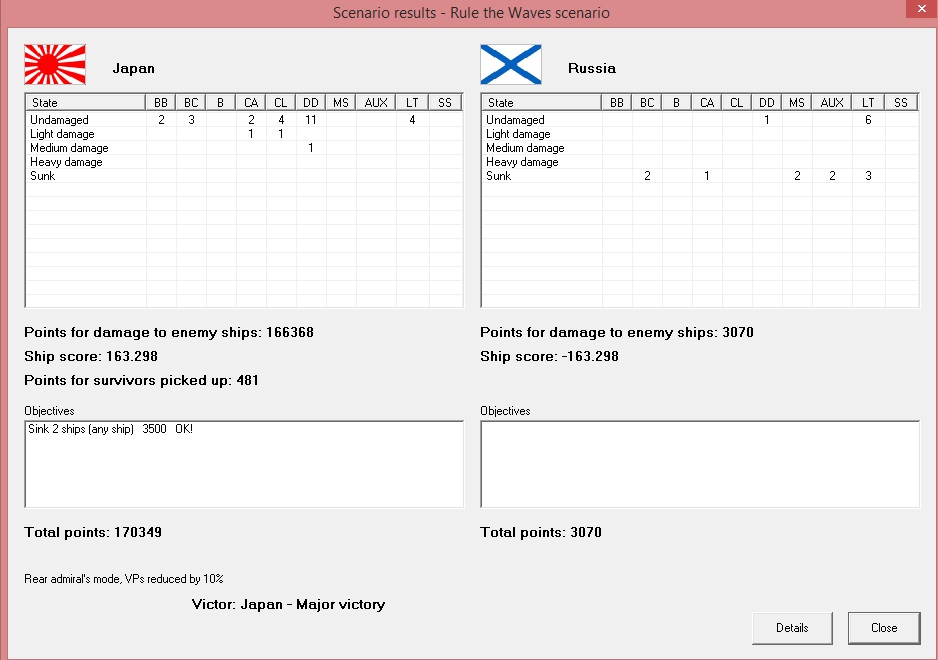Image resolution: width=938 pixels, height=660 pixels.
Task: Select the CA column header in Japan table
Action: click(251, 102)
